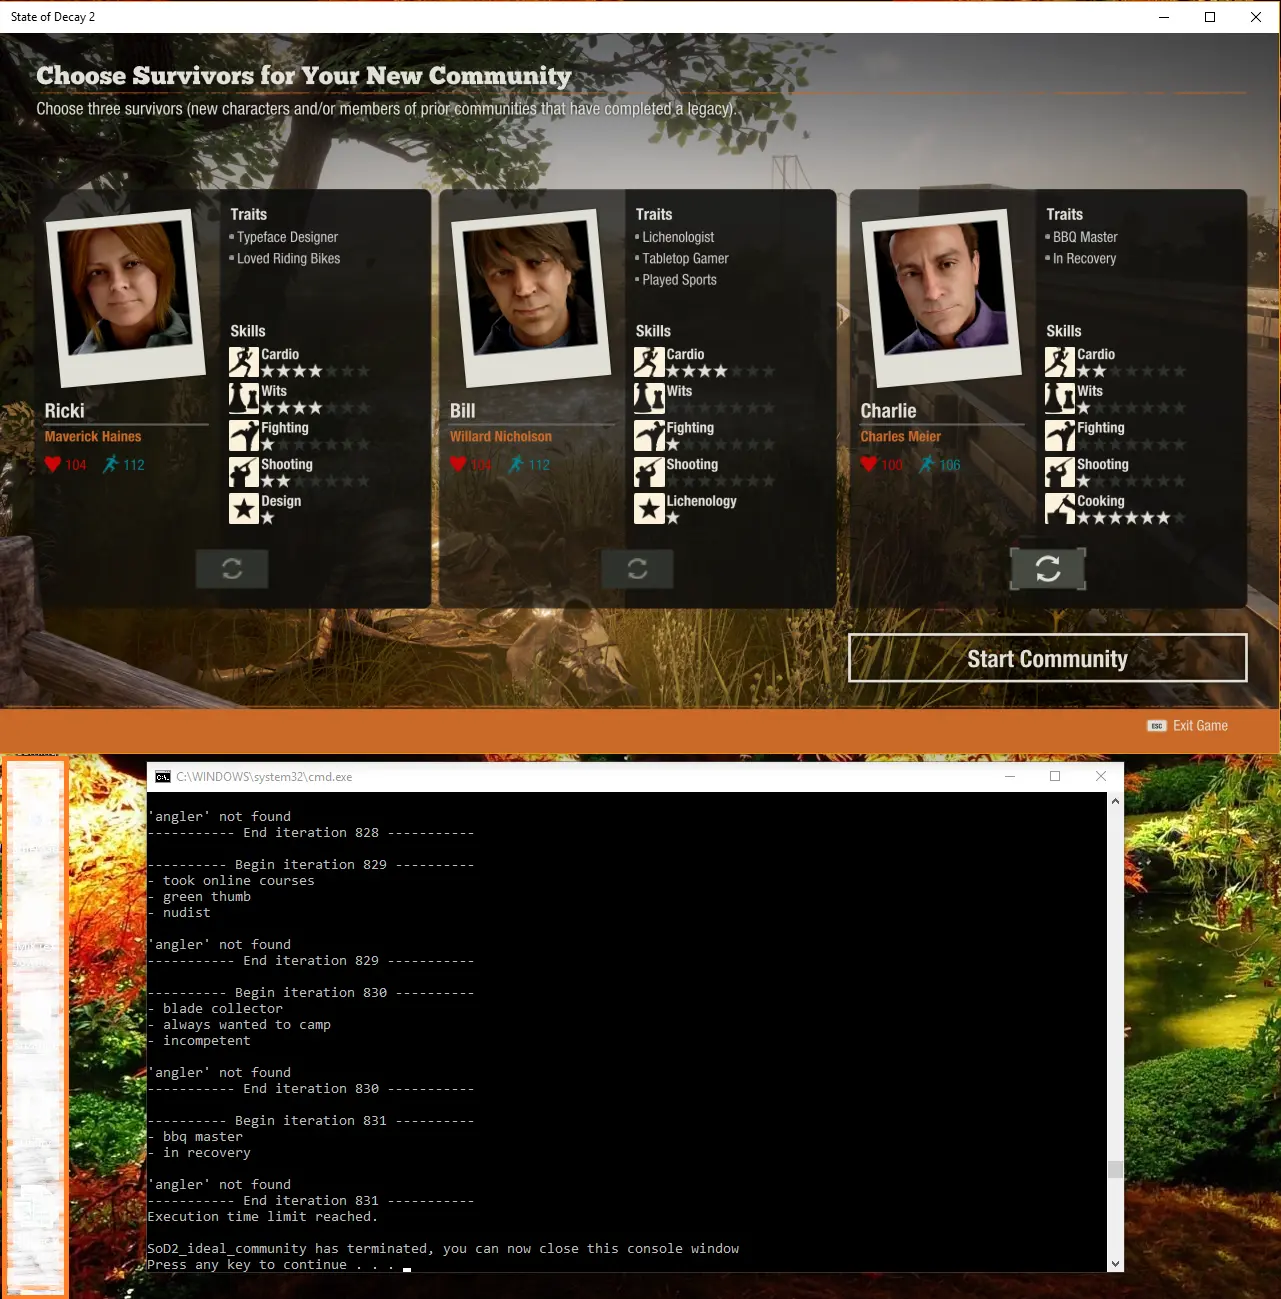Click the Start Community button
The image size is (1281, 1299).
tap(1047, 659)
